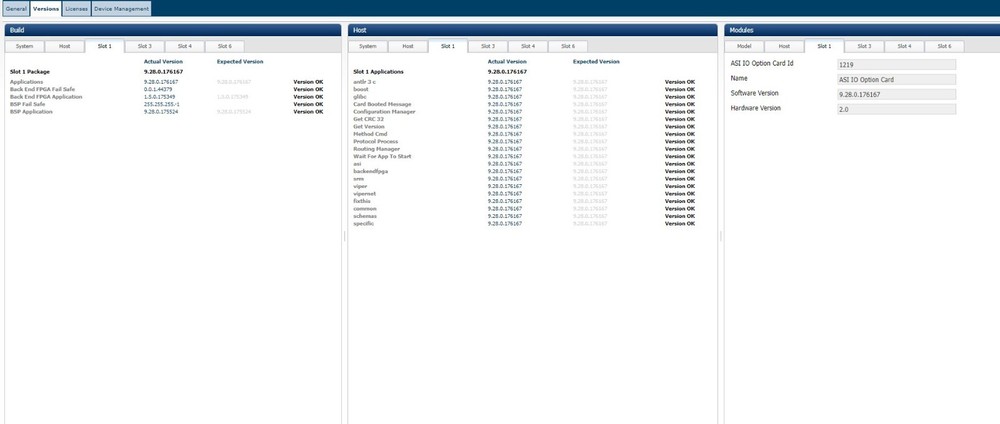Viewport: 1000px width, 424px height.
Task: Click the Back End FPGA Application row
Action: point(166,97)
